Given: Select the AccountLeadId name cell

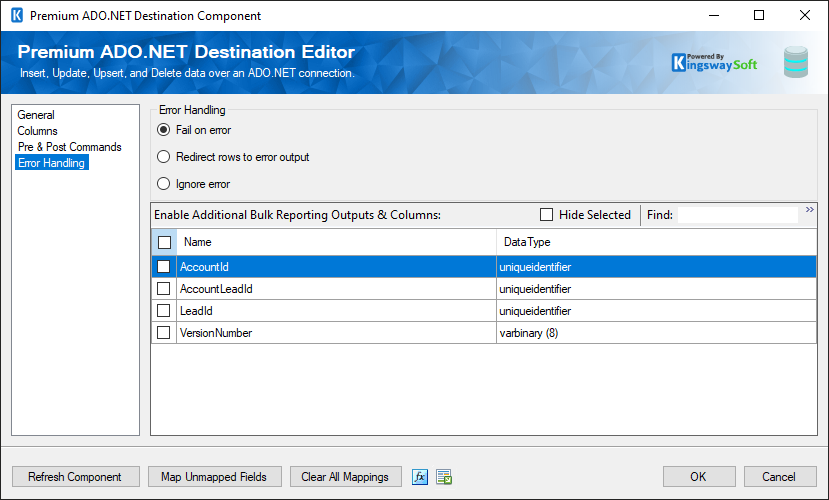Looking at the screenshot, I should (x=336, y=289).
